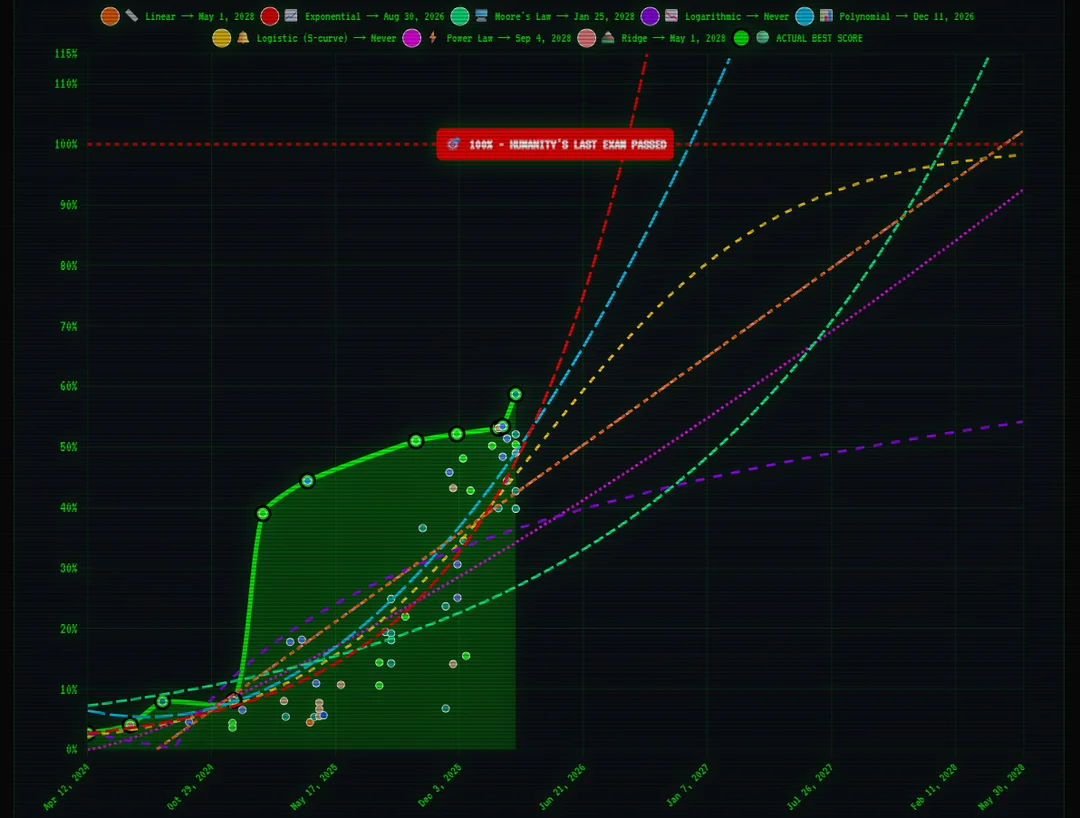Click the purple Logarithmic legend color circle
This screenshot has height=818, width=1080.
pos(650,17)
